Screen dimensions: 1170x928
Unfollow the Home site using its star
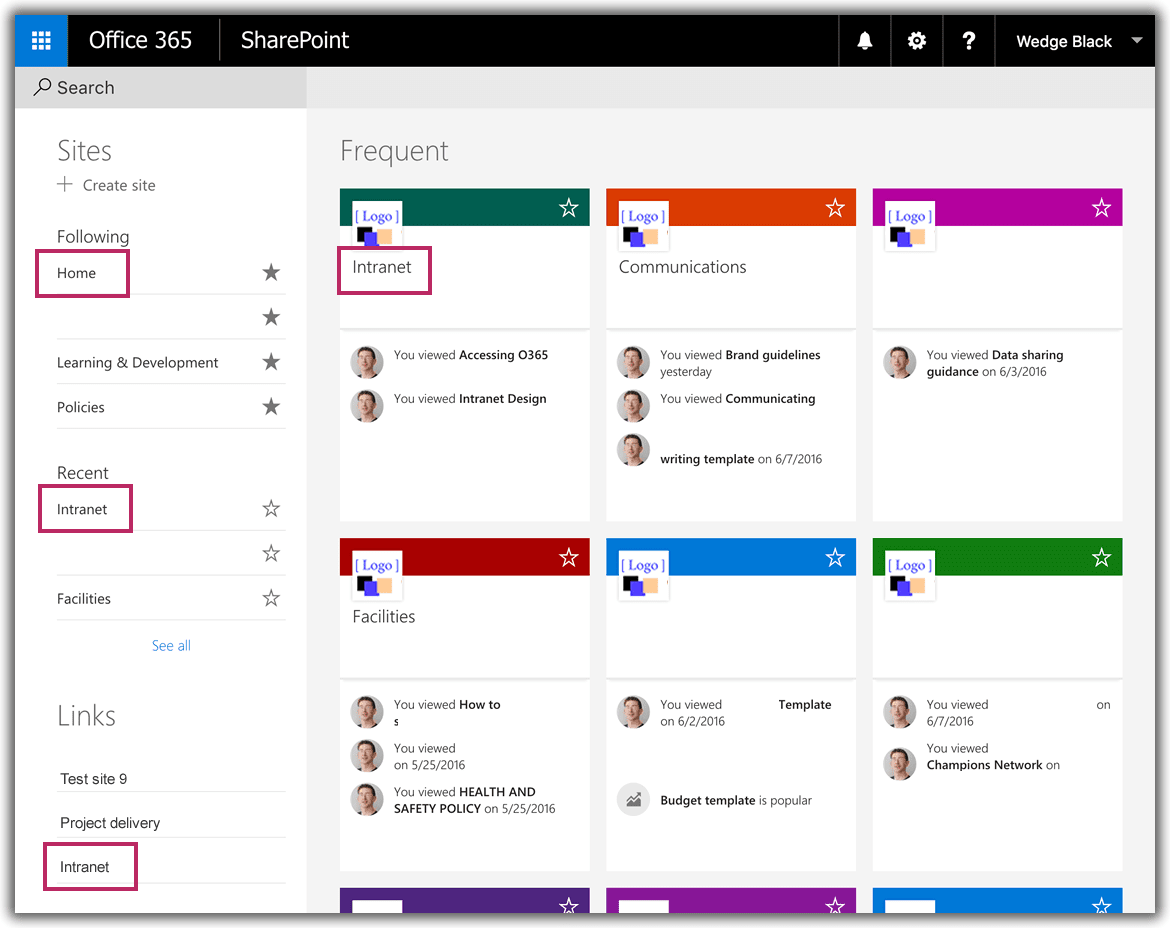point(271,273)
